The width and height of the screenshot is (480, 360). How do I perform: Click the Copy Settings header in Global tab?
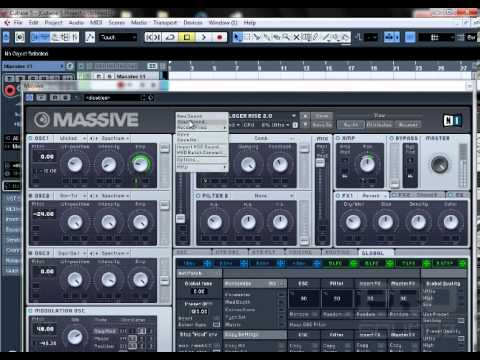[x=255, y=334]
